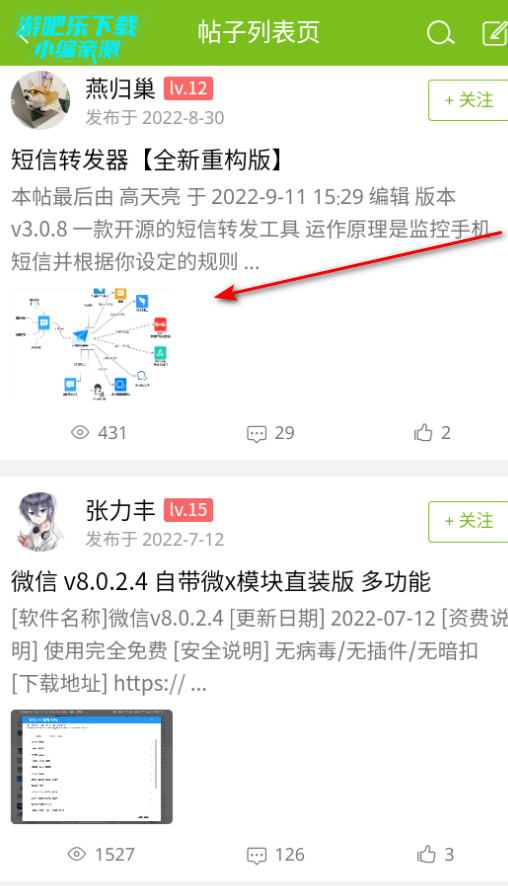
Task: Like the post with 2 thumbs-up
Action: click(x=423, y=433)
